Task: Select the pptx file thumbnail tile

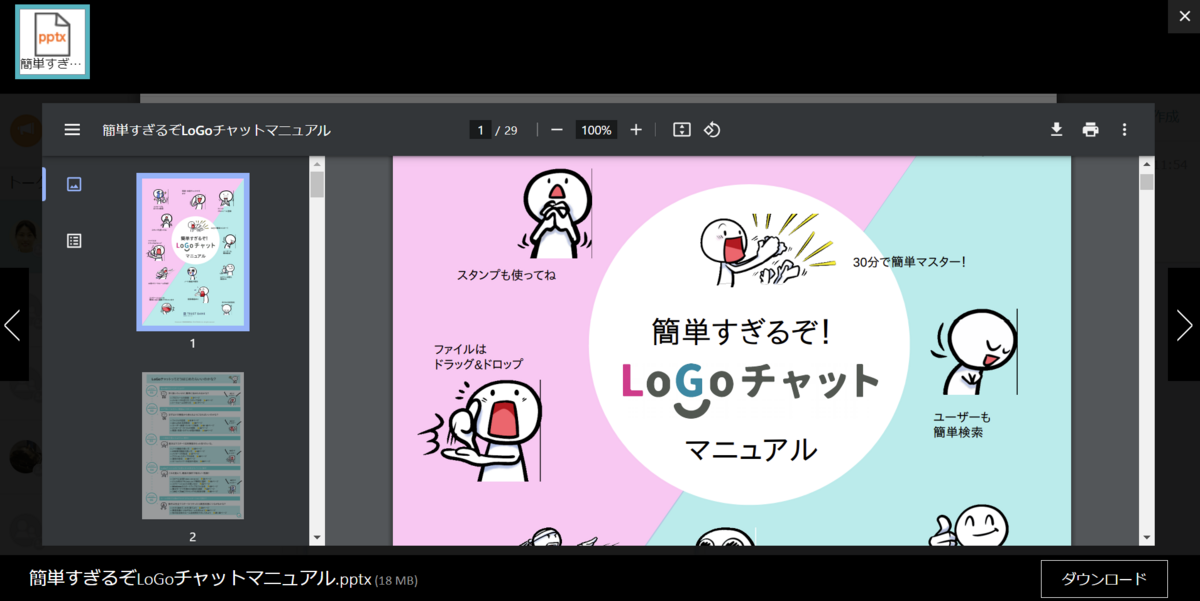Action: tap(52, 42)
